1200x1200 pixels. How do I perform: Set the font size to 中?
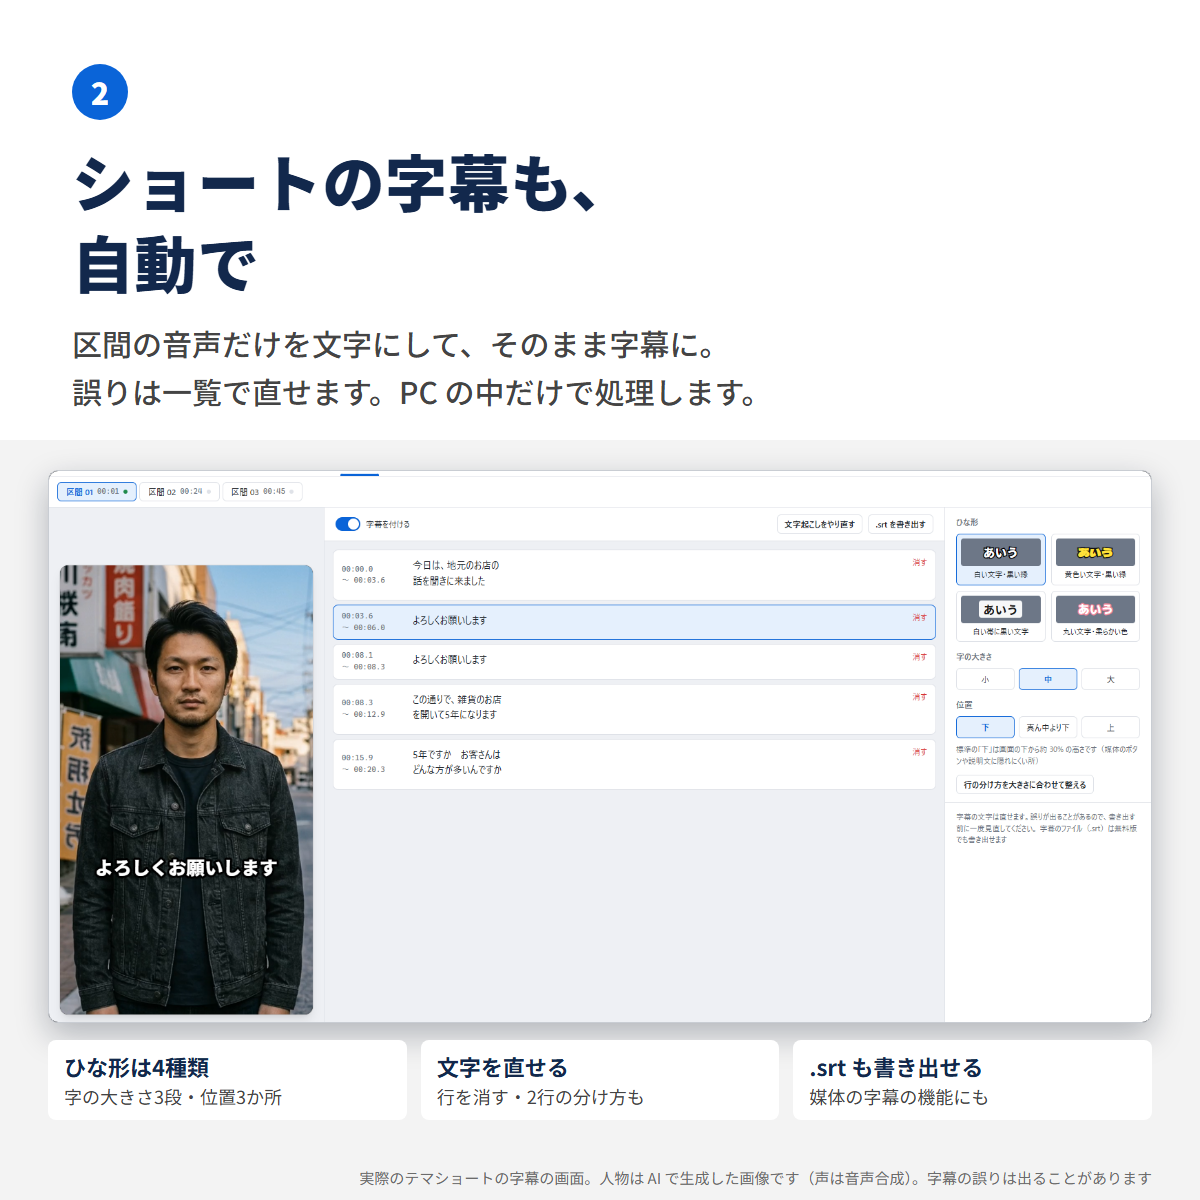tap(1048, 680)
